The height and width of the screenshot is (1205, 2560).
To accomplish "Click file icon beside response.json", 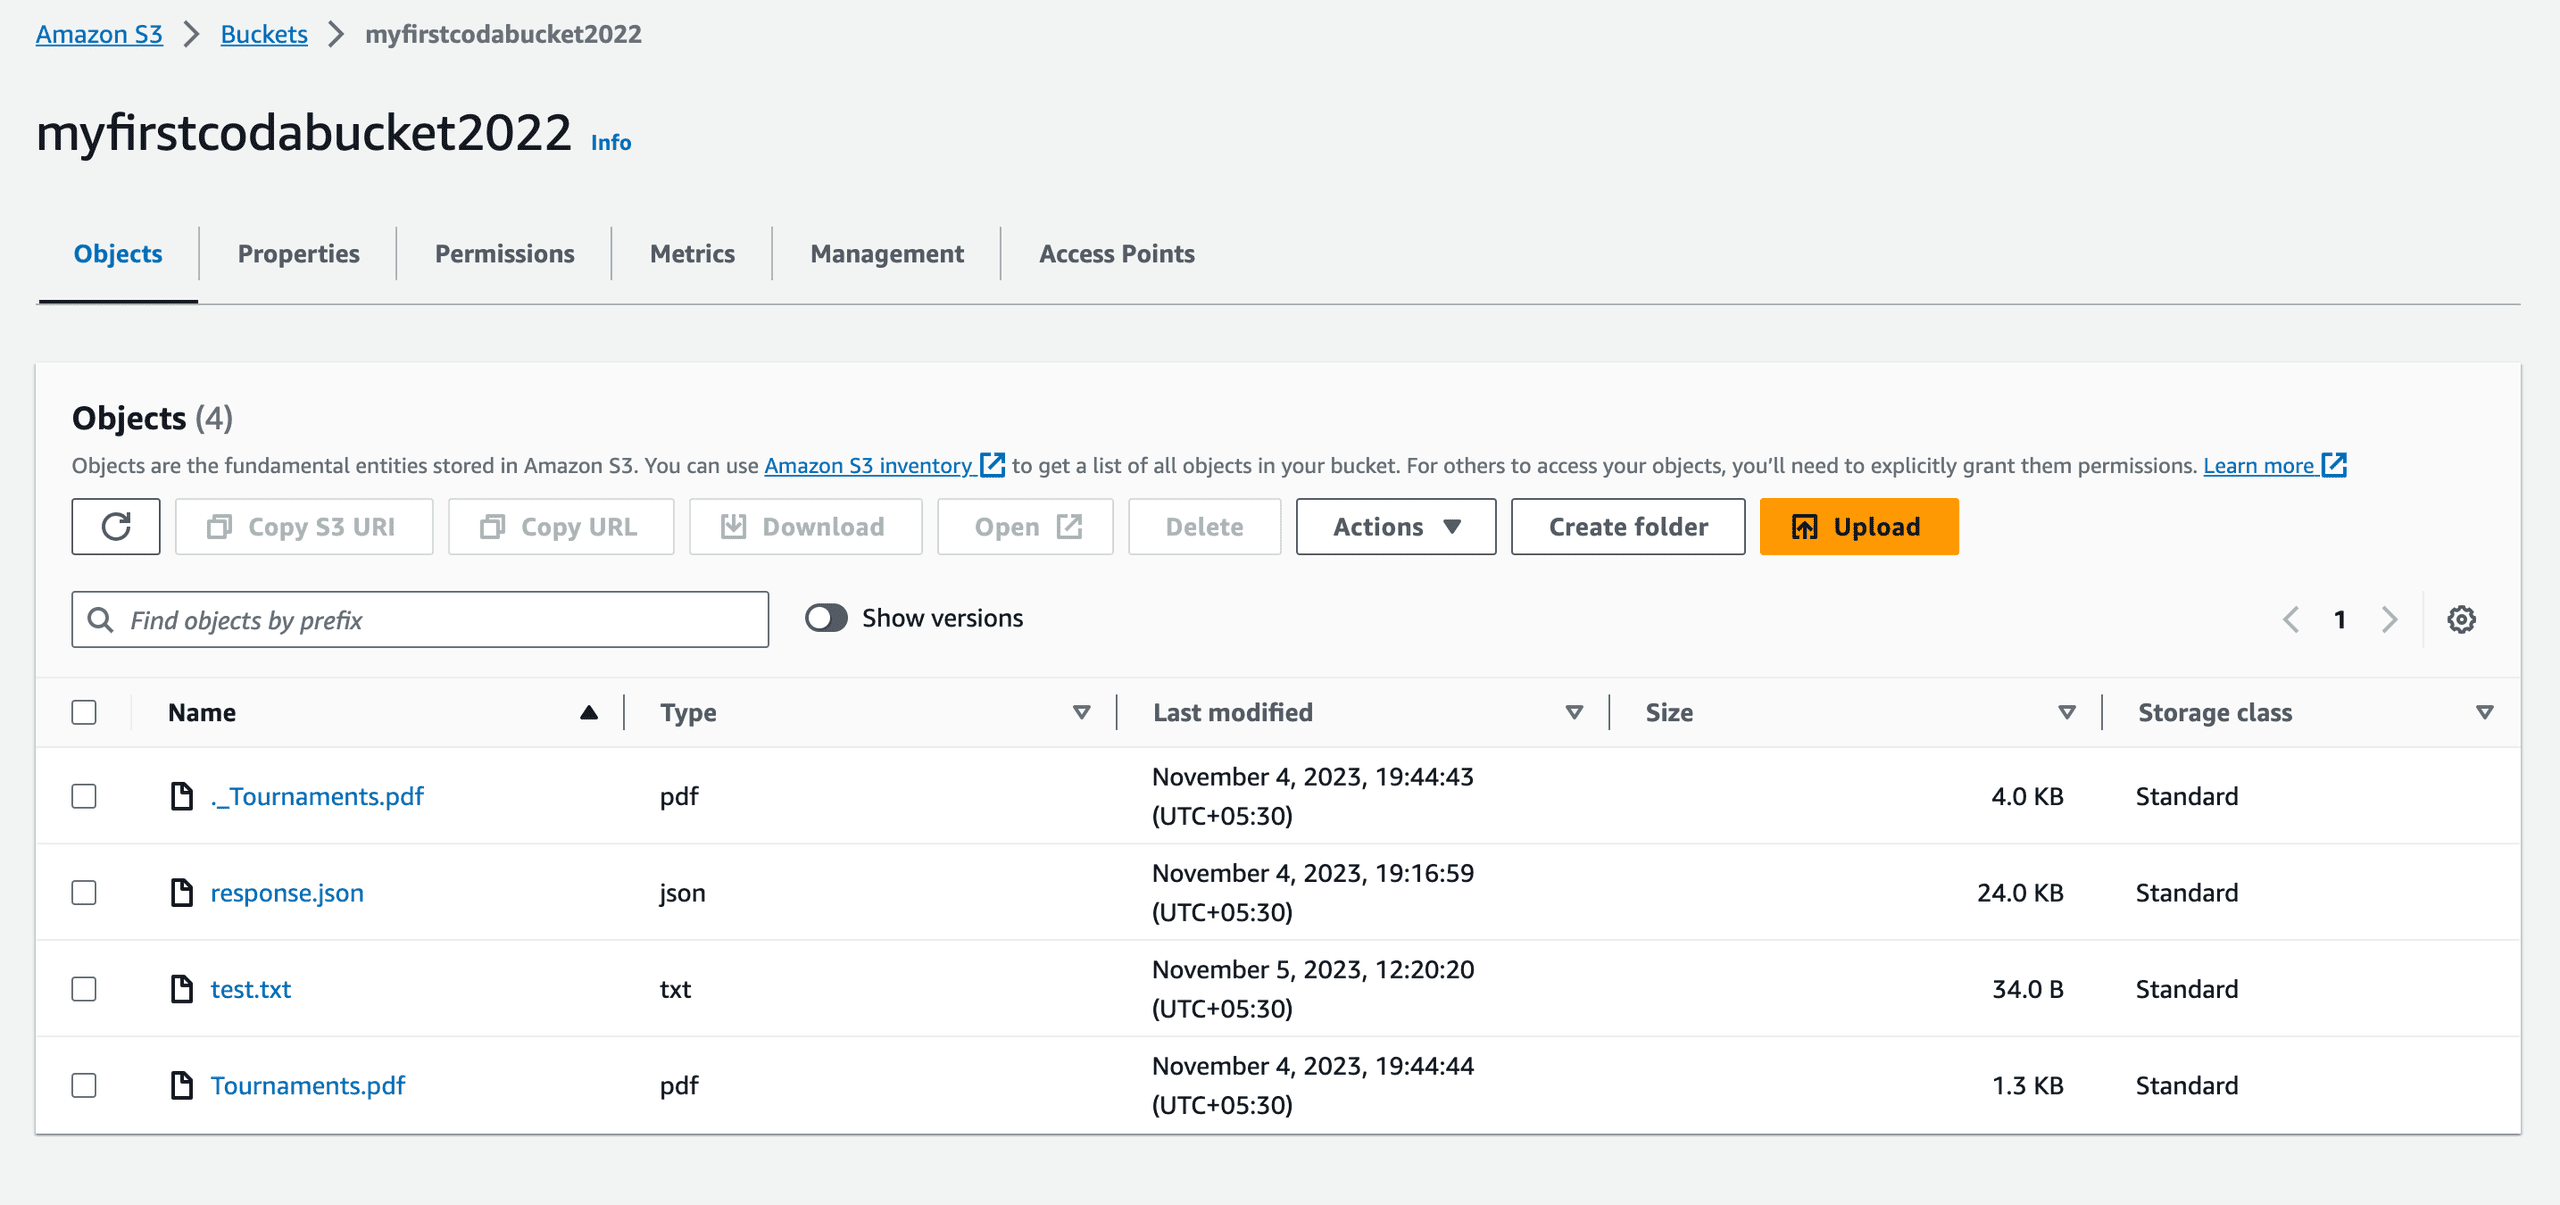I will (x=181, y=892).
